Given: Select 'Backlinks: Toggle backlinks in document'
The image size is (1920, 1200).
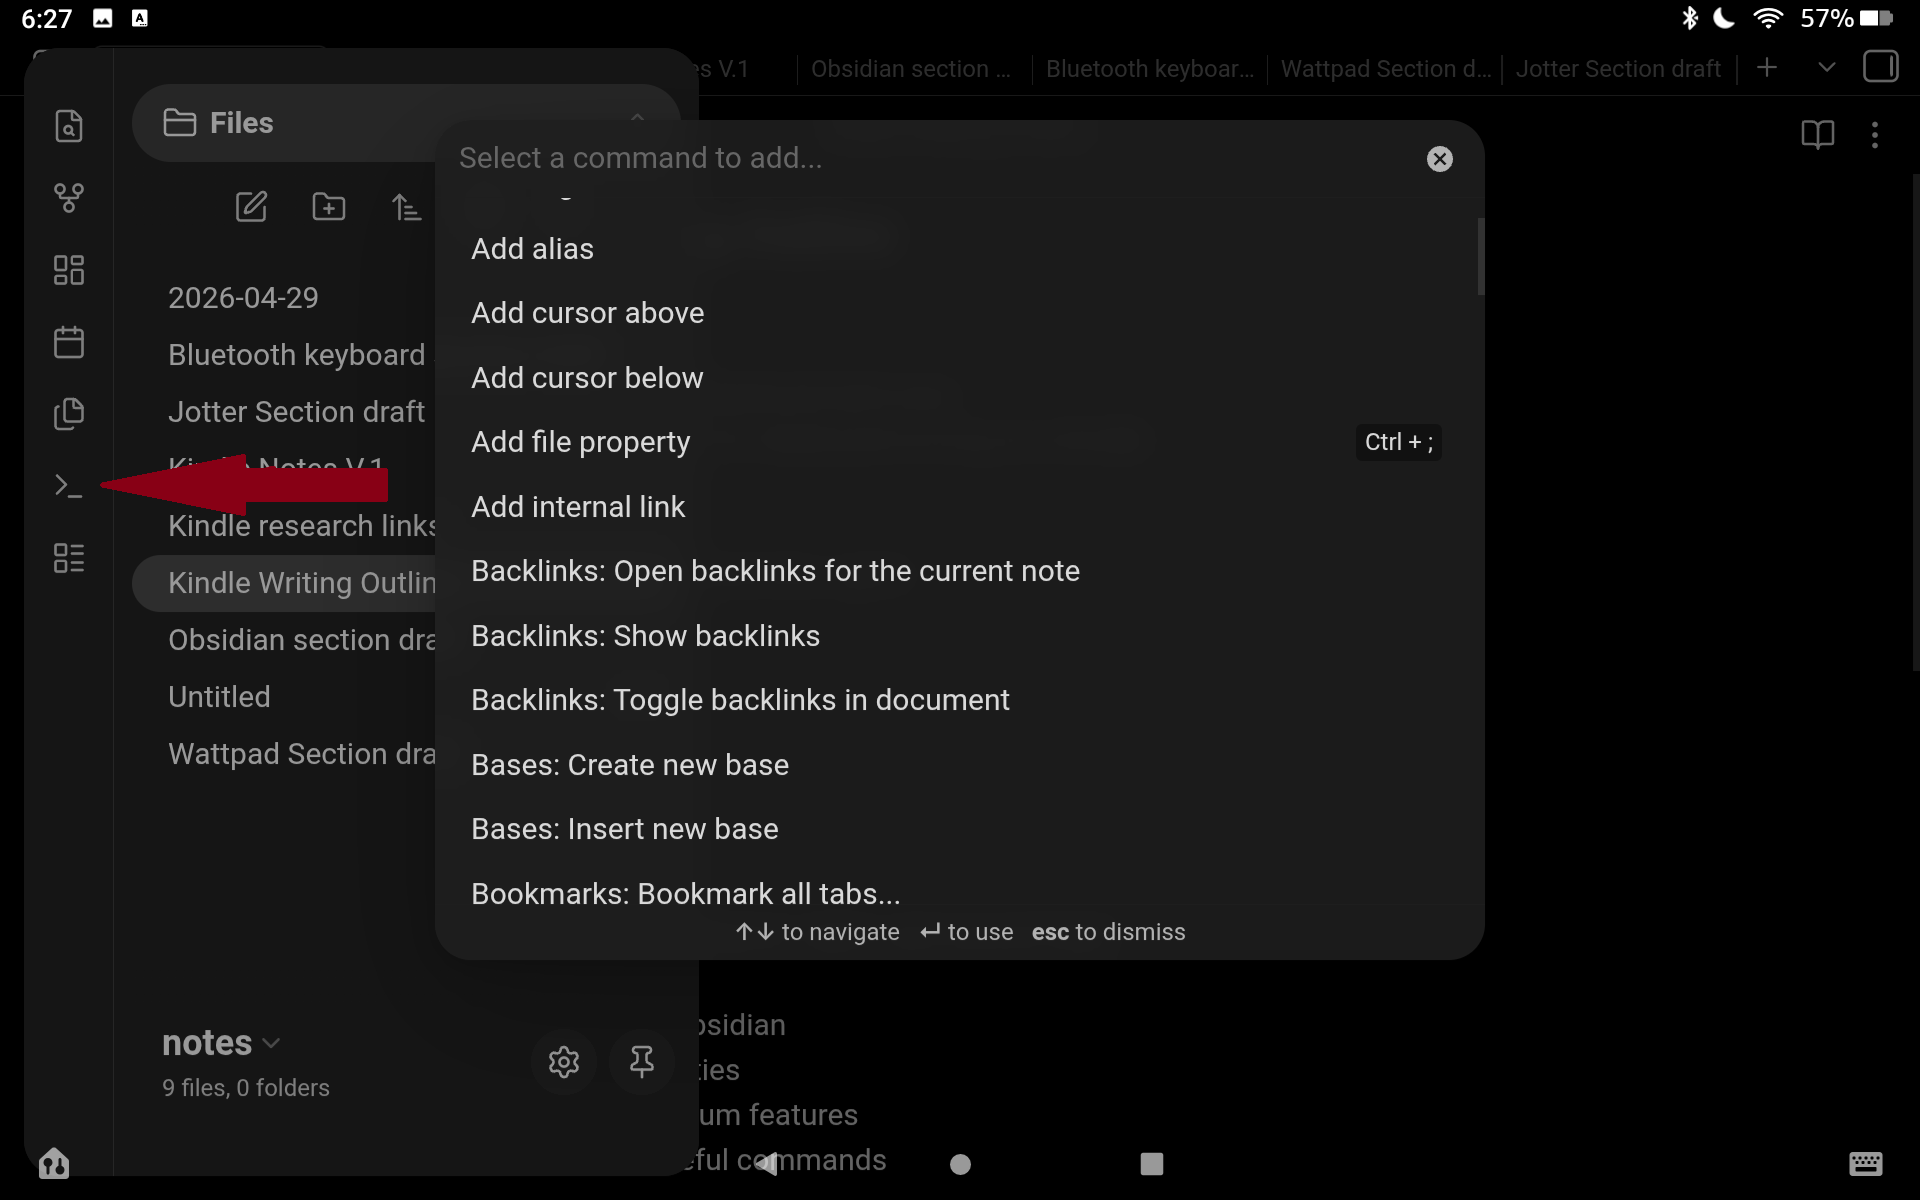Looking at the screenshot, I should tap(958, 700).
